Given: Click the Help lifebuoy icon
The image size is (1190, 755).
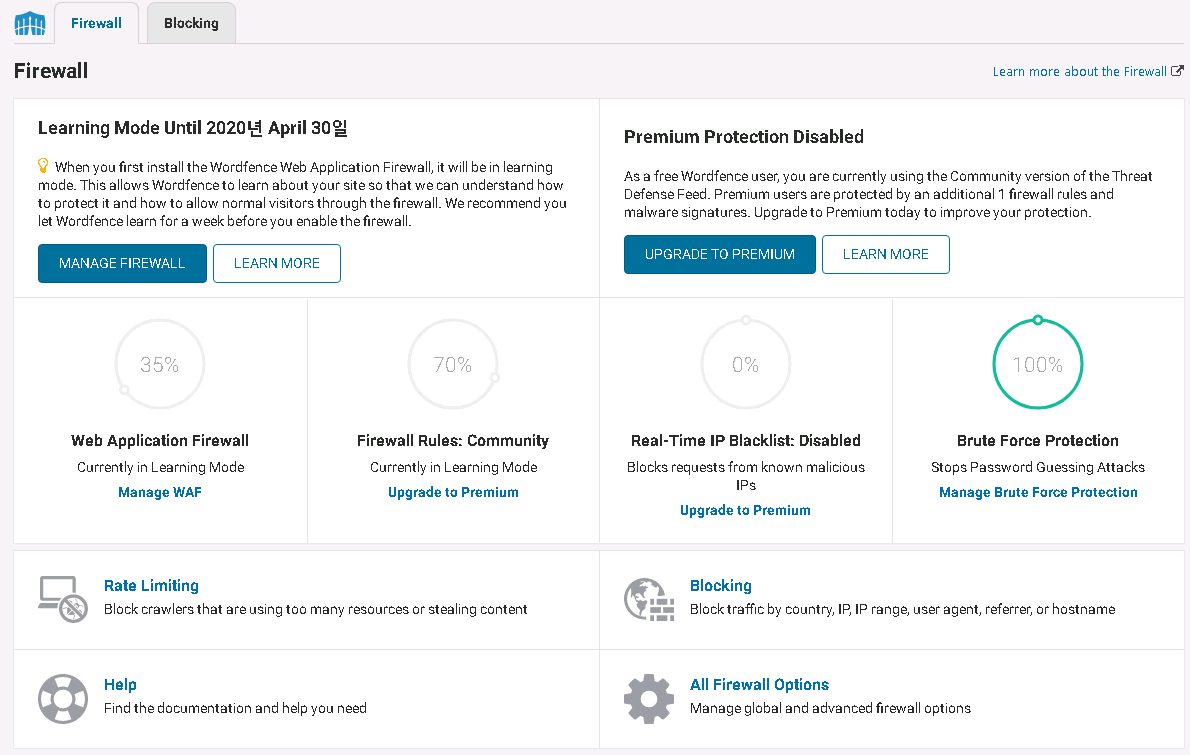Looking at the screenshot, I should point(62,697).
